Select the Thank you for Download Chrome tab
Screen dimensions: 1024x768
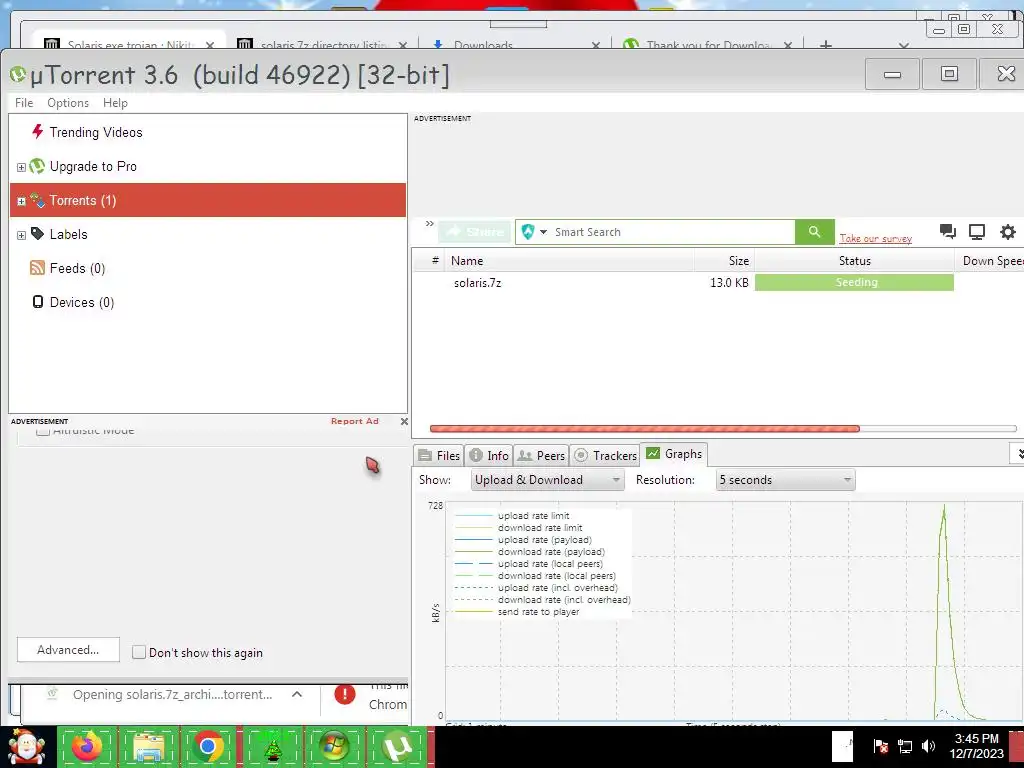707,44
